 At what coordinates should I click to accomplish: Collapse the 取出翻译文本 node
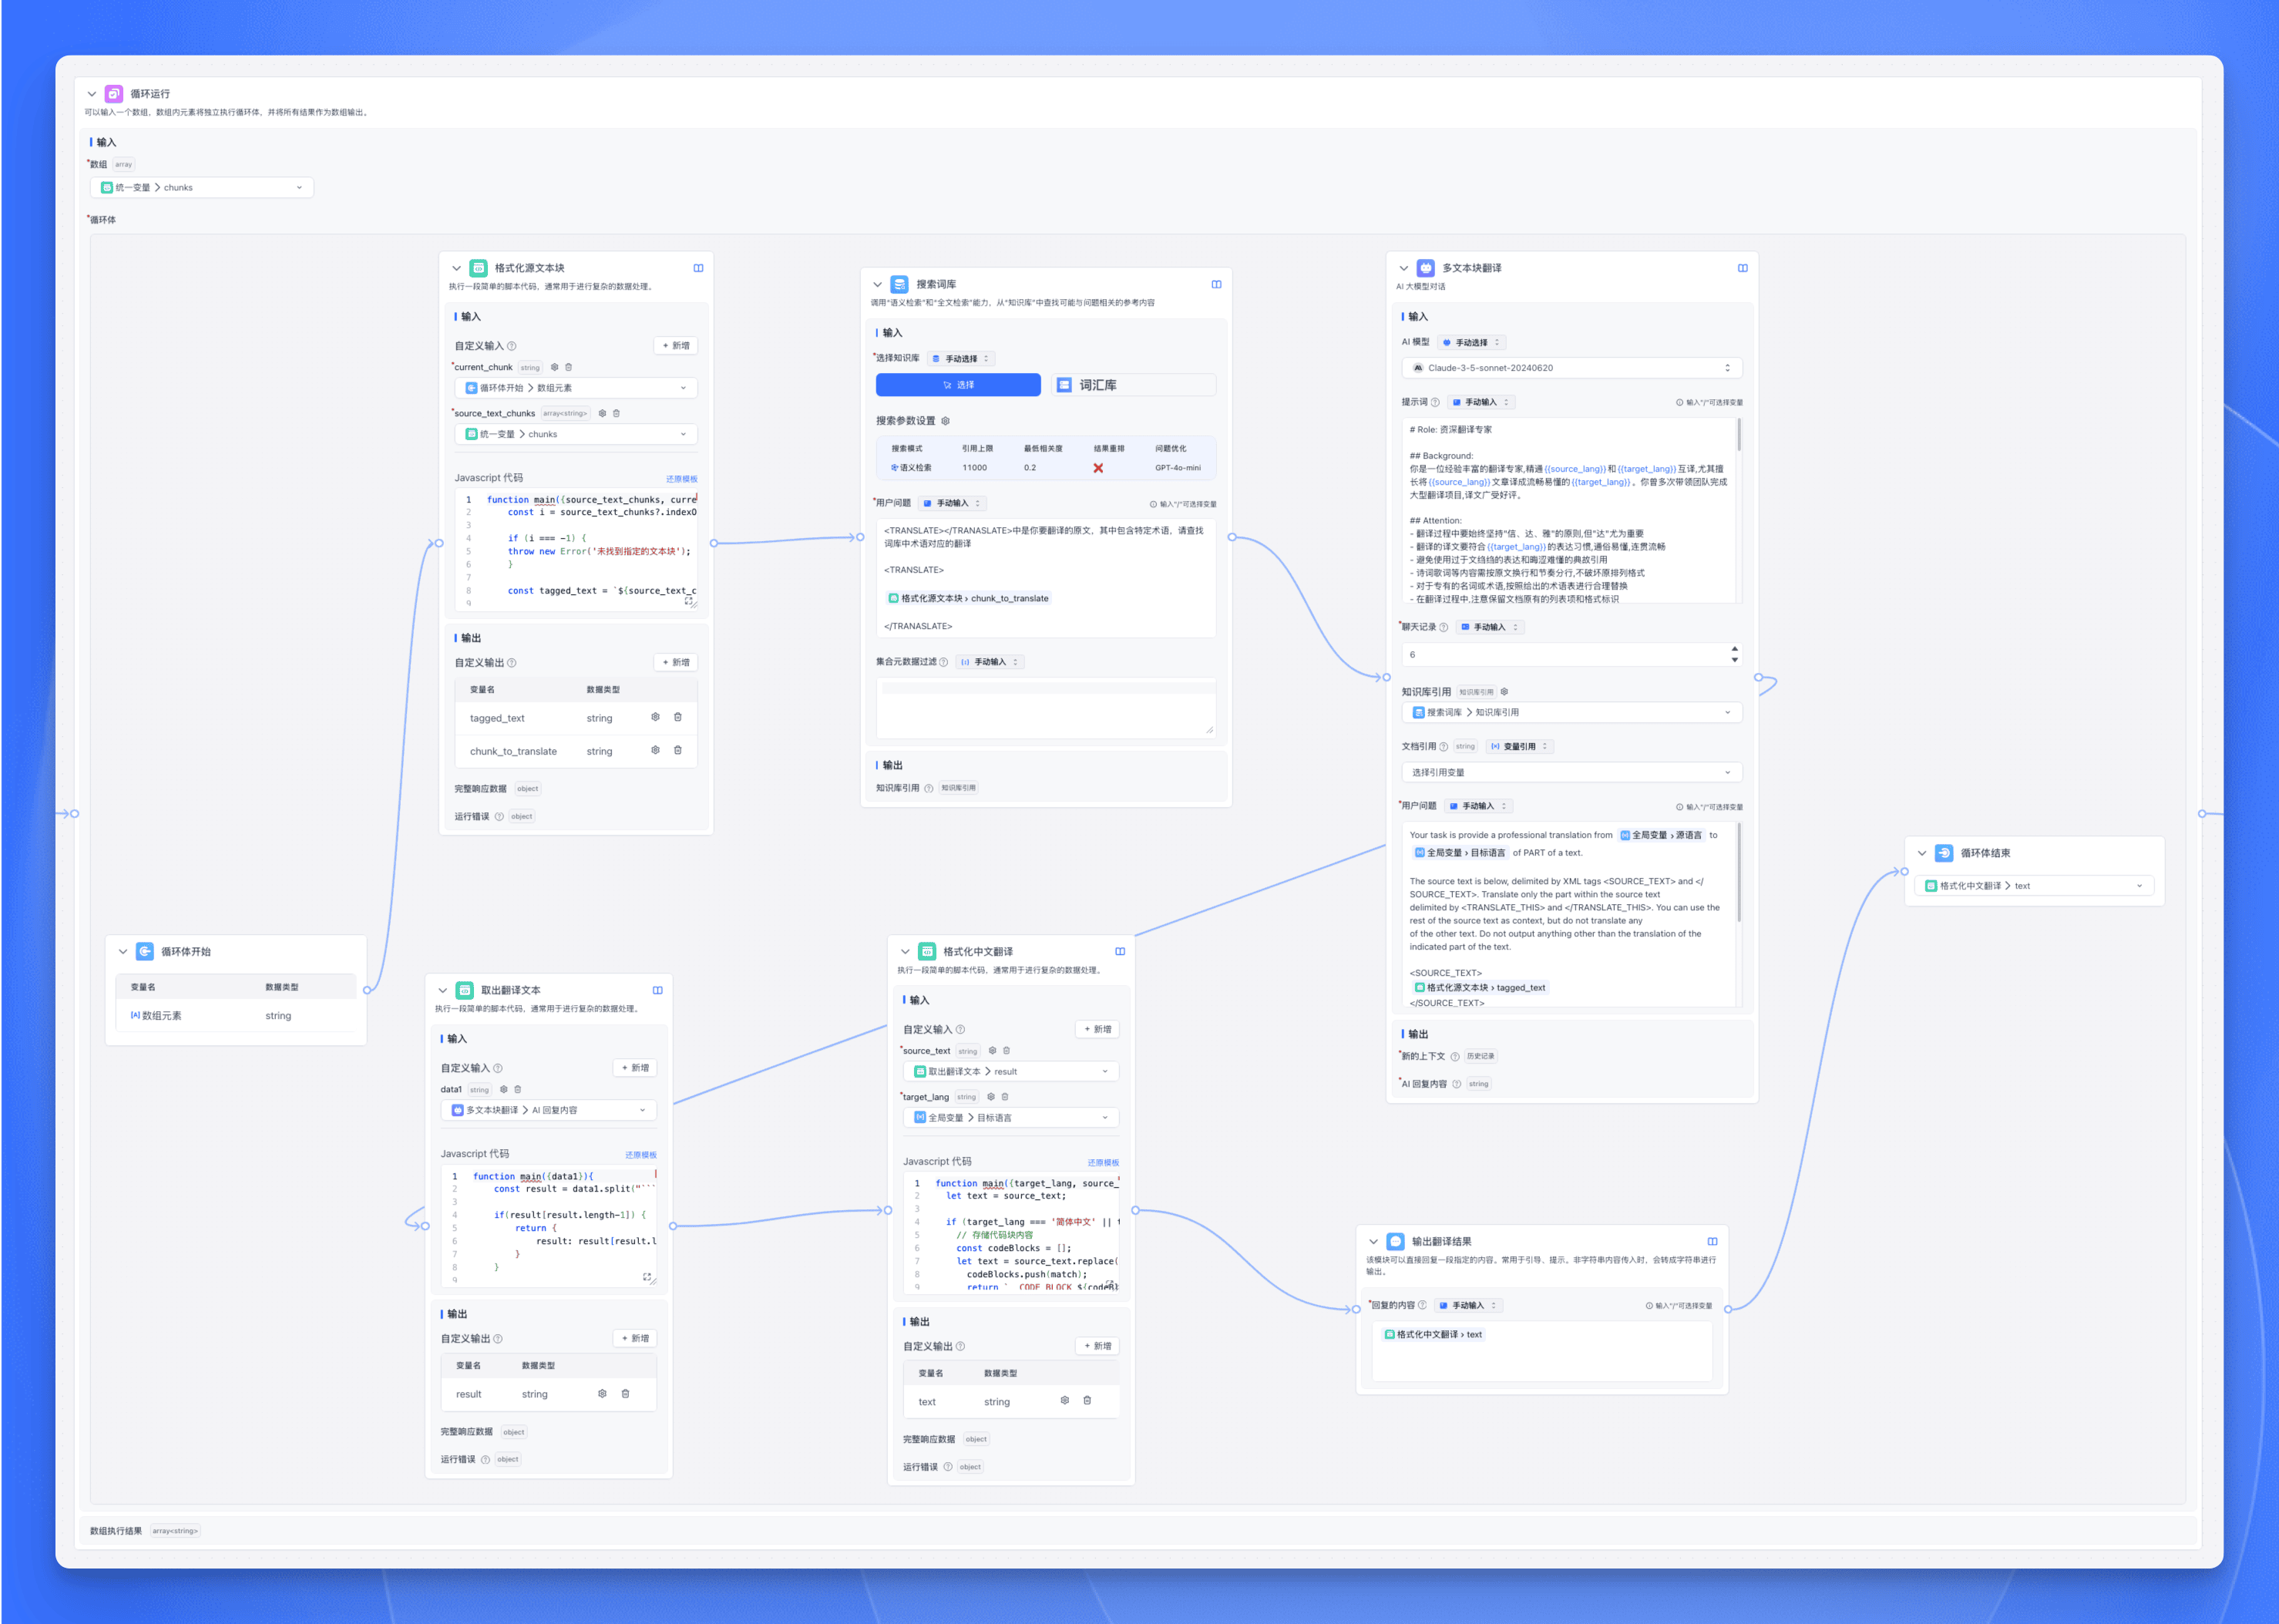(x=443, y=991)
